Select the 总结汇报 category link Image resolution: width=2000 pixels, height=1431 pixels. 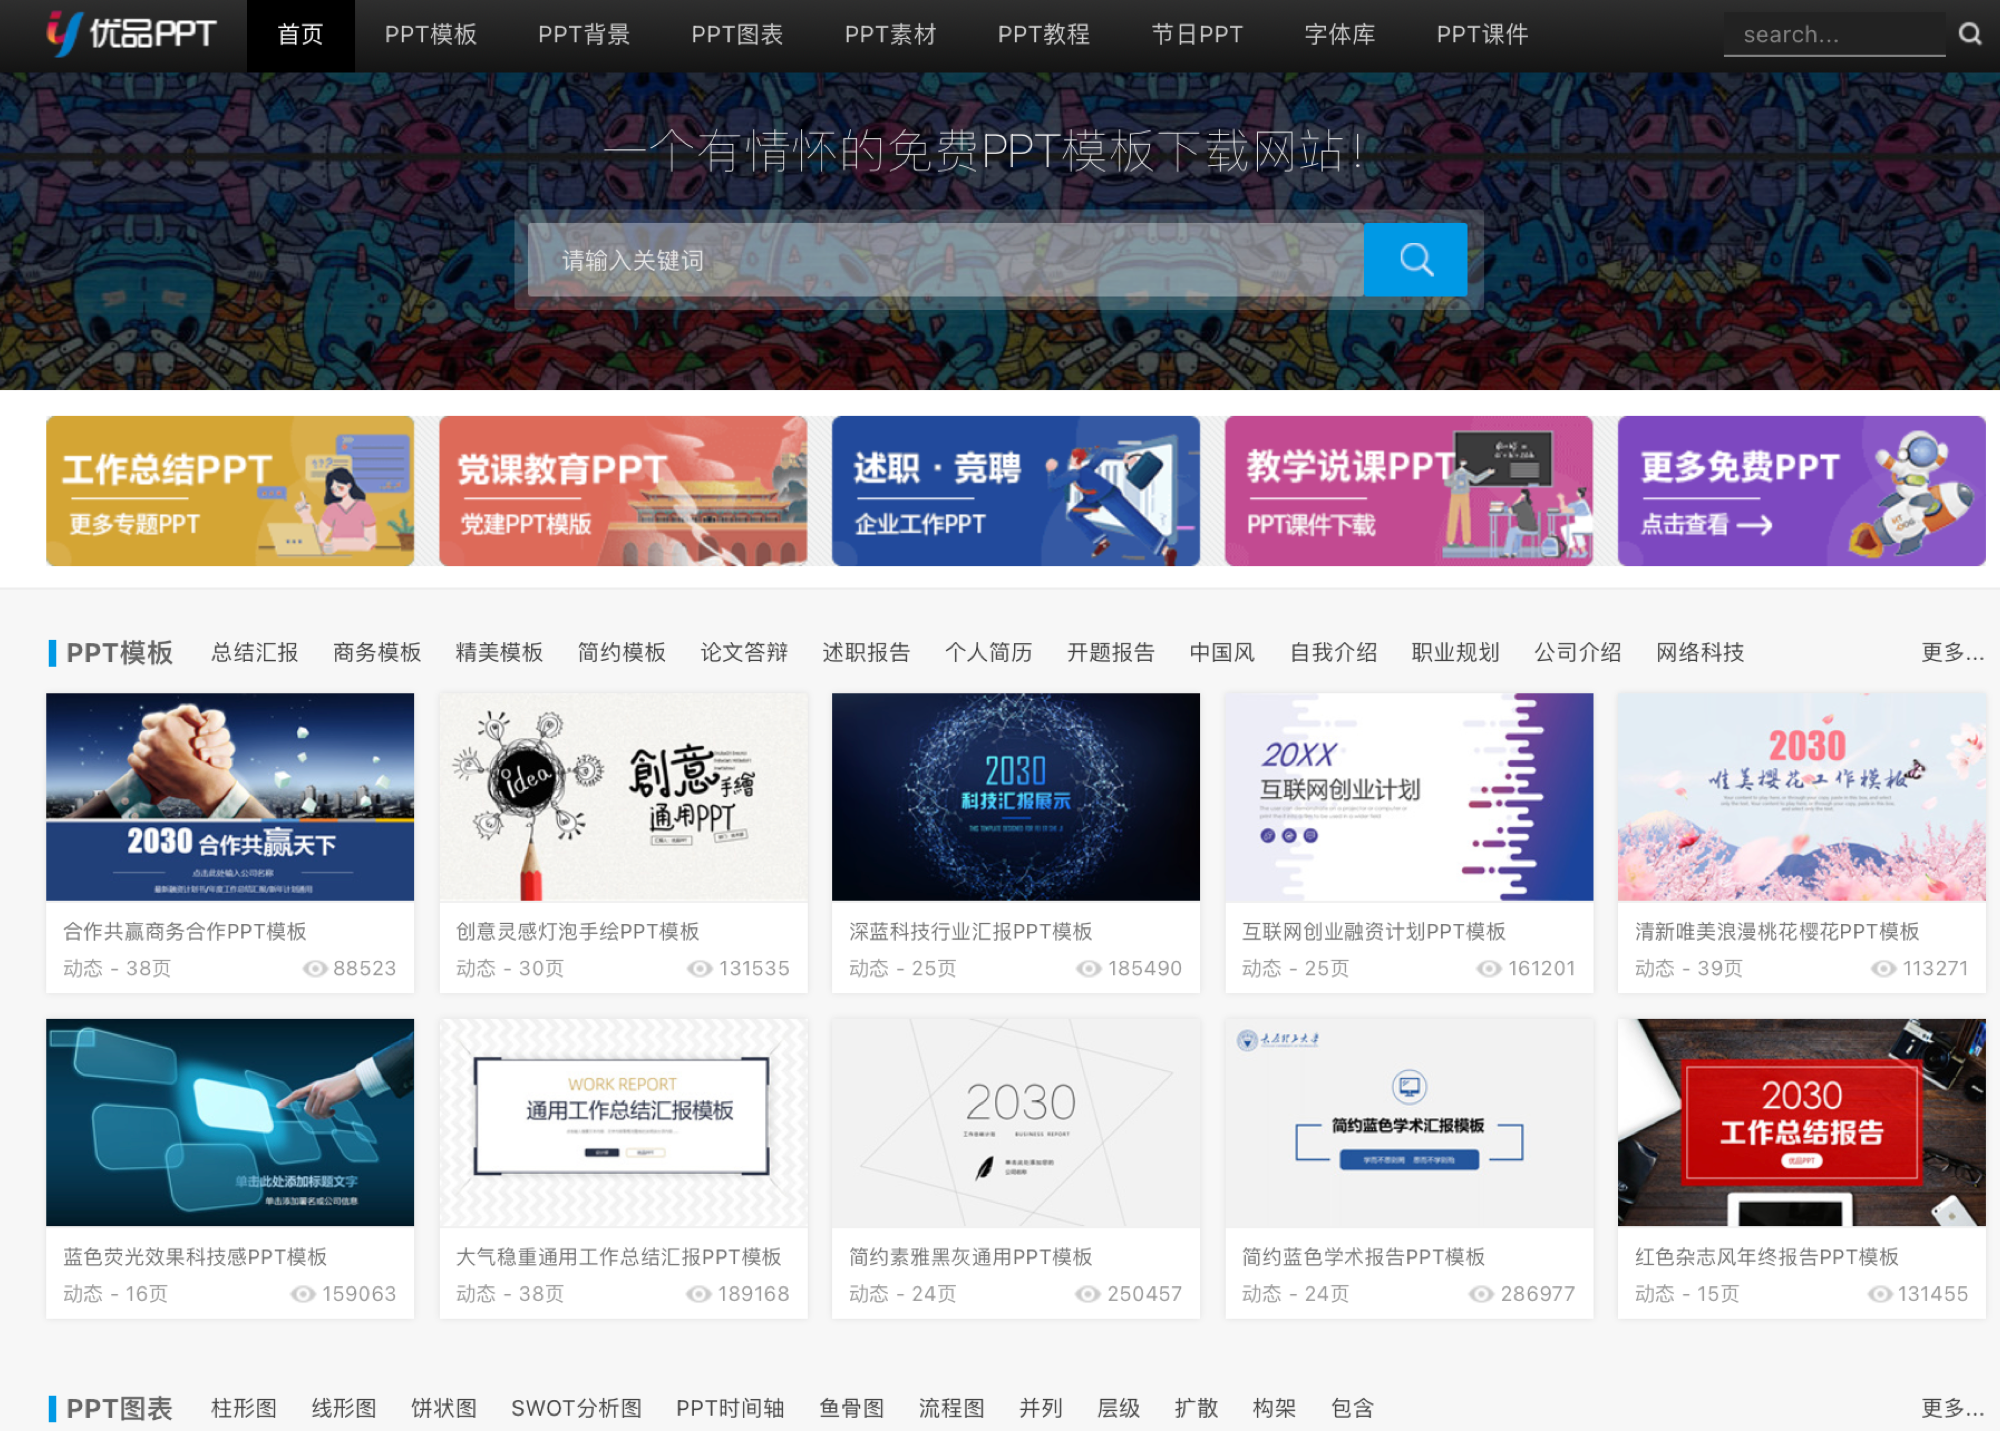tap(255, 653)
